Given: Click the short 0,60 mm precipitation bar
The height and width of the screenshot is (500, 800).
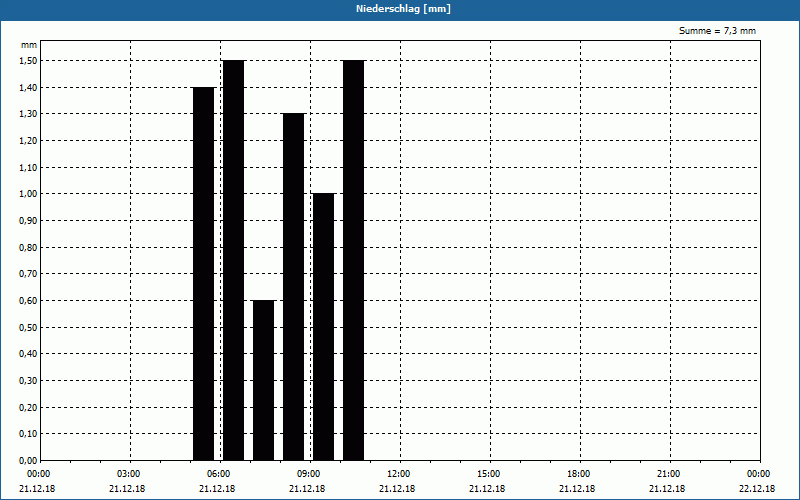Looking at the screenshot, I should coord(263,381).
